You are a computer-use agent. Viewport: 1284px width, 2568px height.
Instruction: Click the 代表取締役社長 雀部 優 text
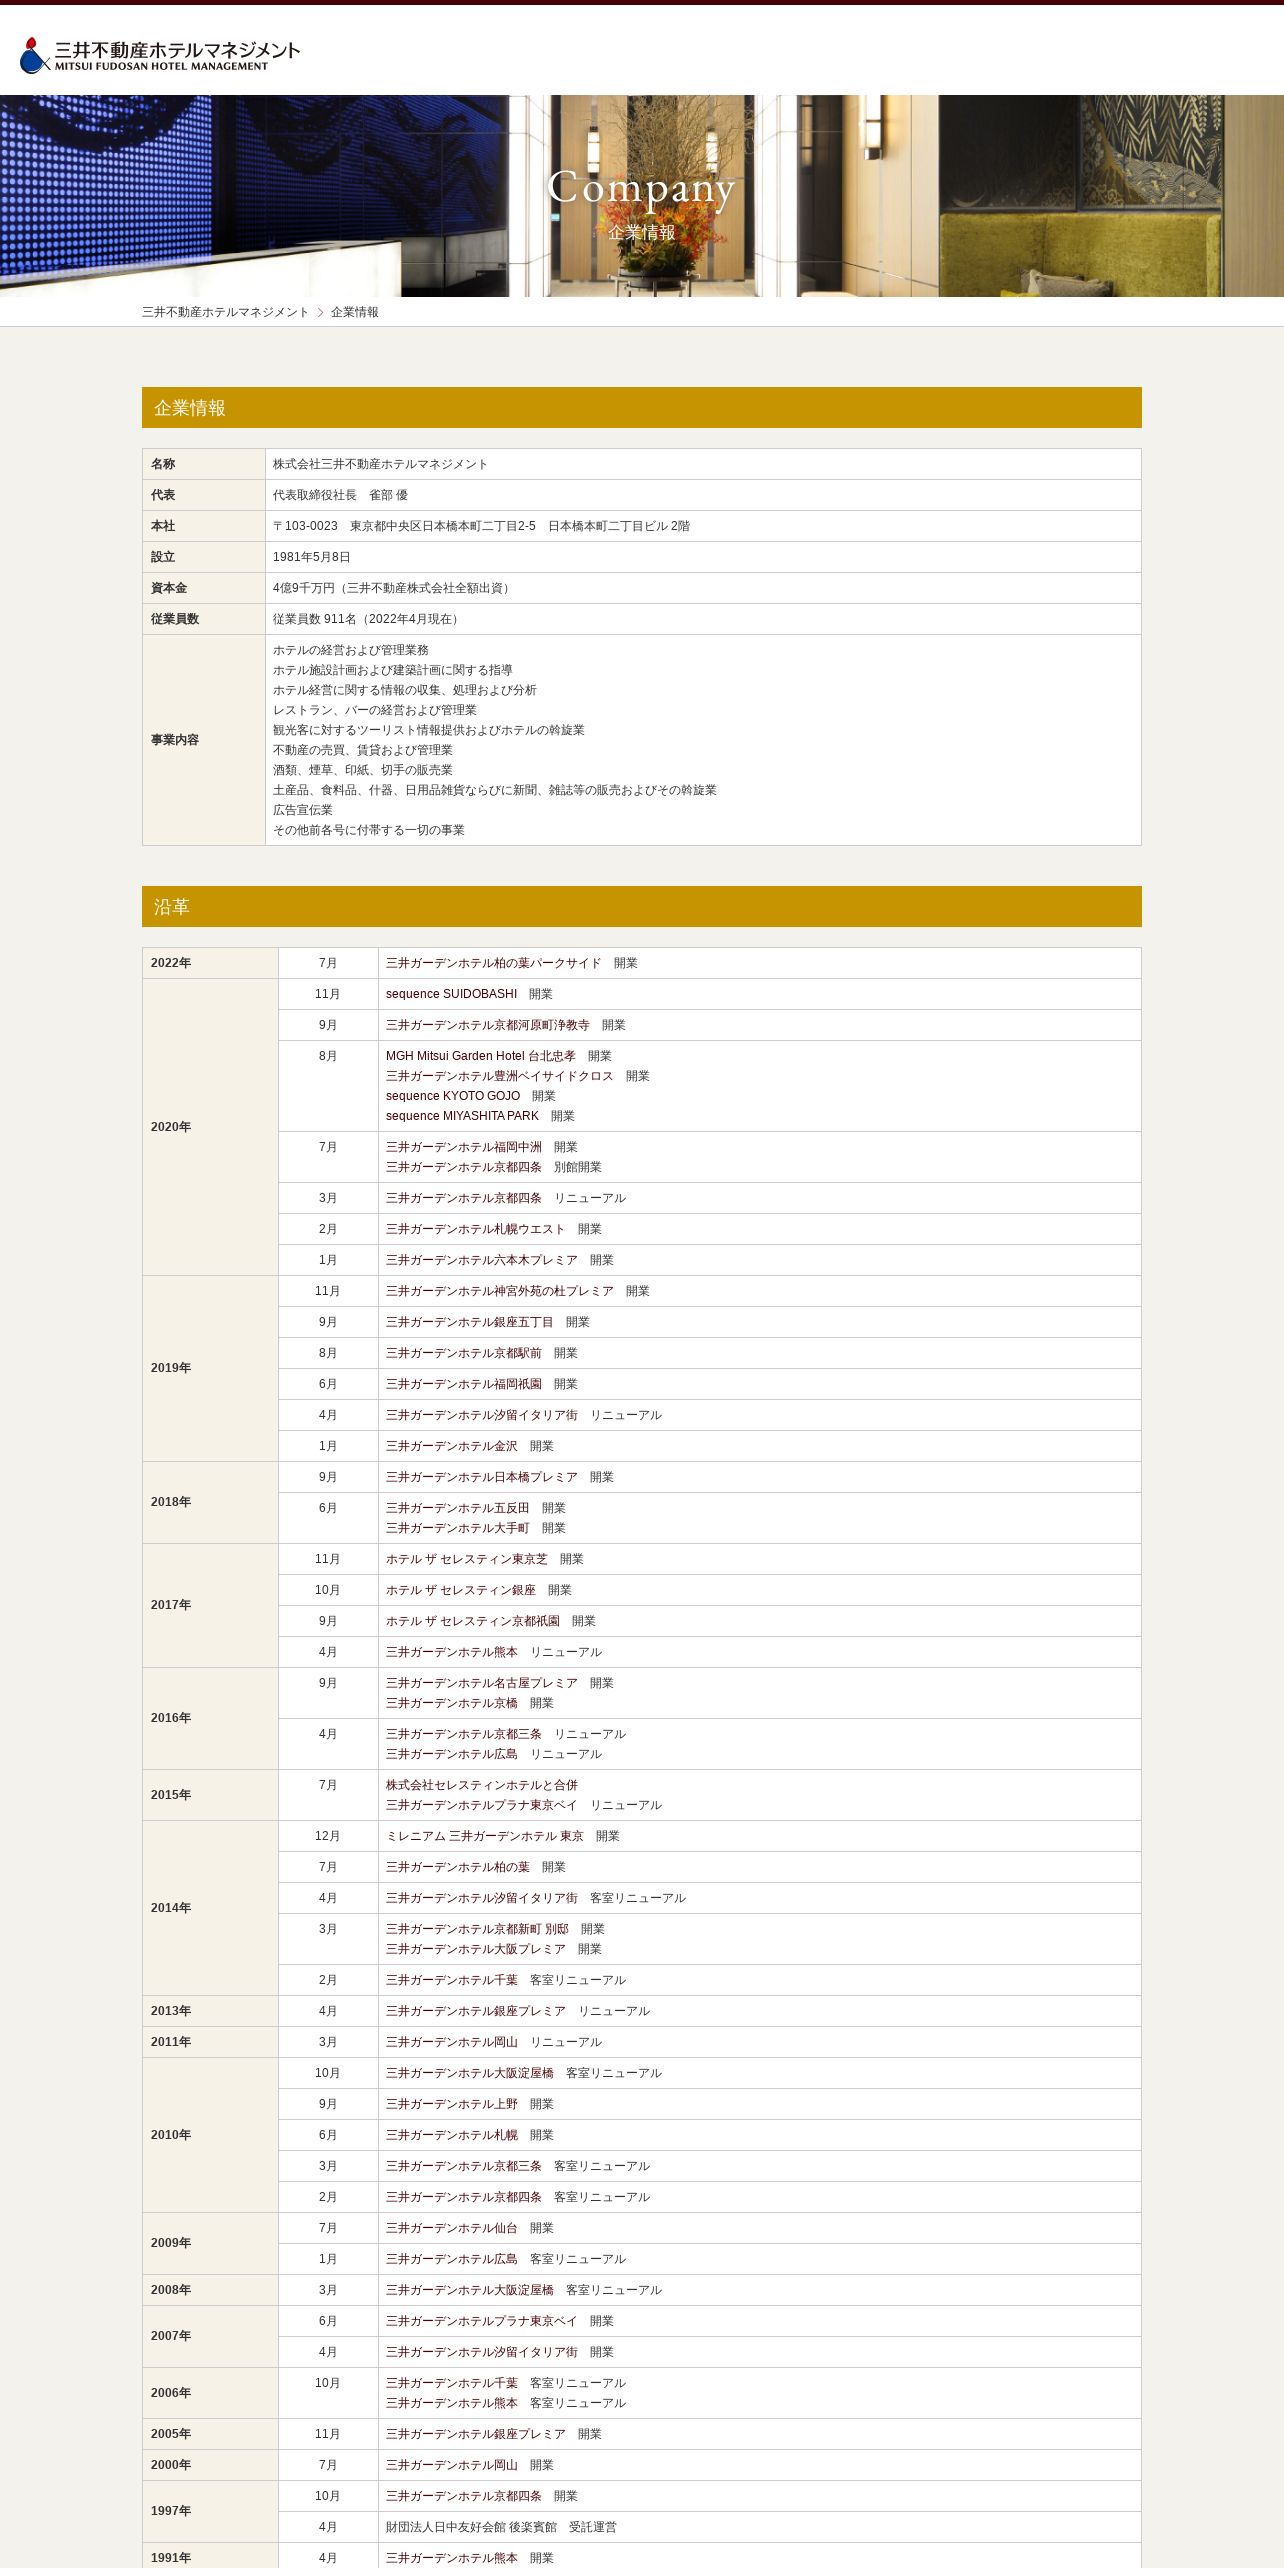coord(340,495)
